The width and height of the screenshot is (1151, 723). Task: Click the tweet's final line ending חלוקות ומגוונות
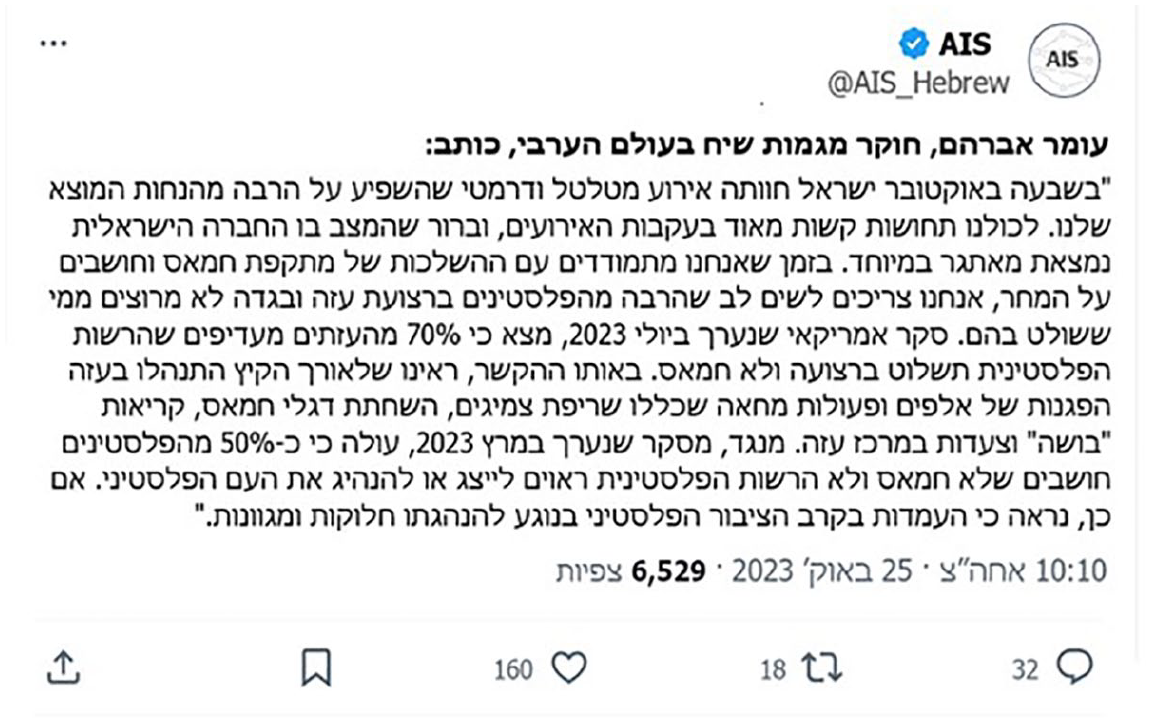[654, 517]
